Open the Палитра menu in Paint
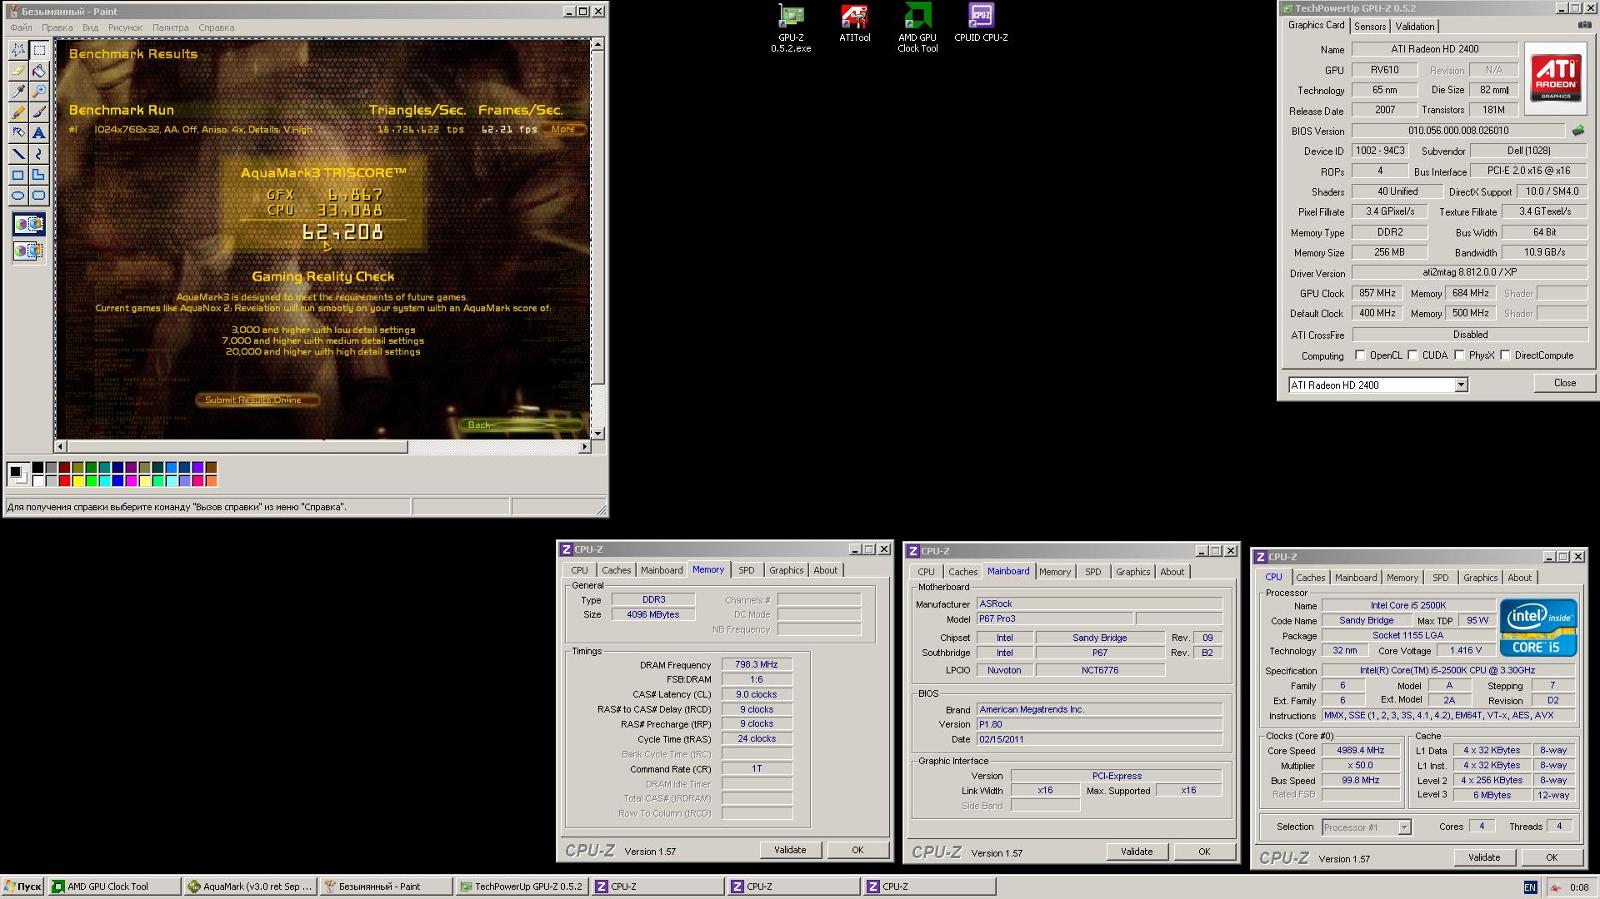The height and width of the screenshot is (899, 1600). [170, 28]
